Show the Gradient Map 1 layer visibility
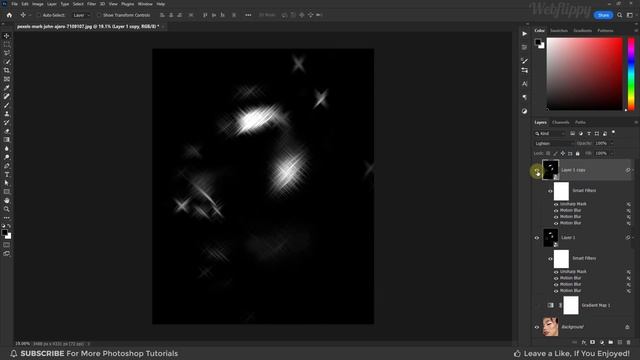Screen dimensions: 640x360 coord(537,305)
